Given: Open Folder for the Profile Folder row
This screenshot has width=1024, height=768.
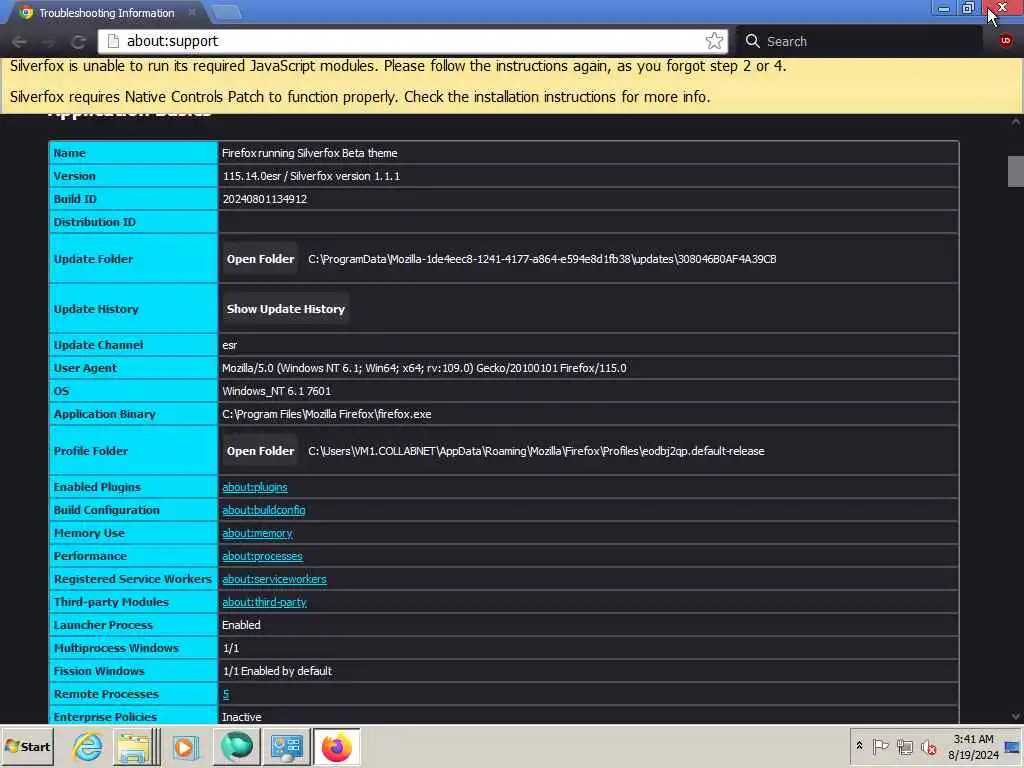Looking at the screenshot, I should 261,451.
